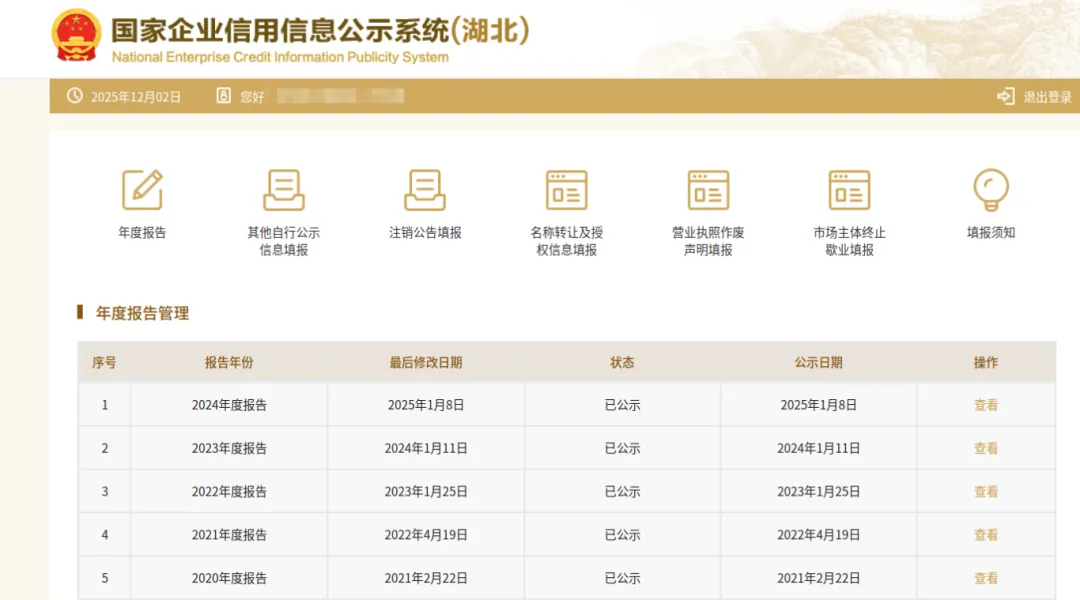Open the 注销公告填报 icon
The image size is (1080, 600).
tap(425, 189)
